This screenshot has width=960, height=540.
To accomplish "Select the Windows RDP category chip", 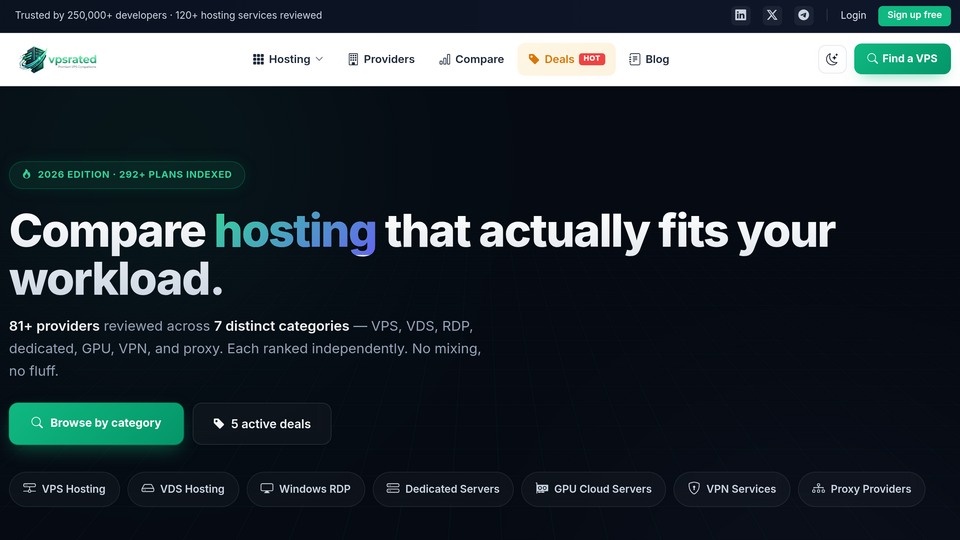I will click(306, 489).
